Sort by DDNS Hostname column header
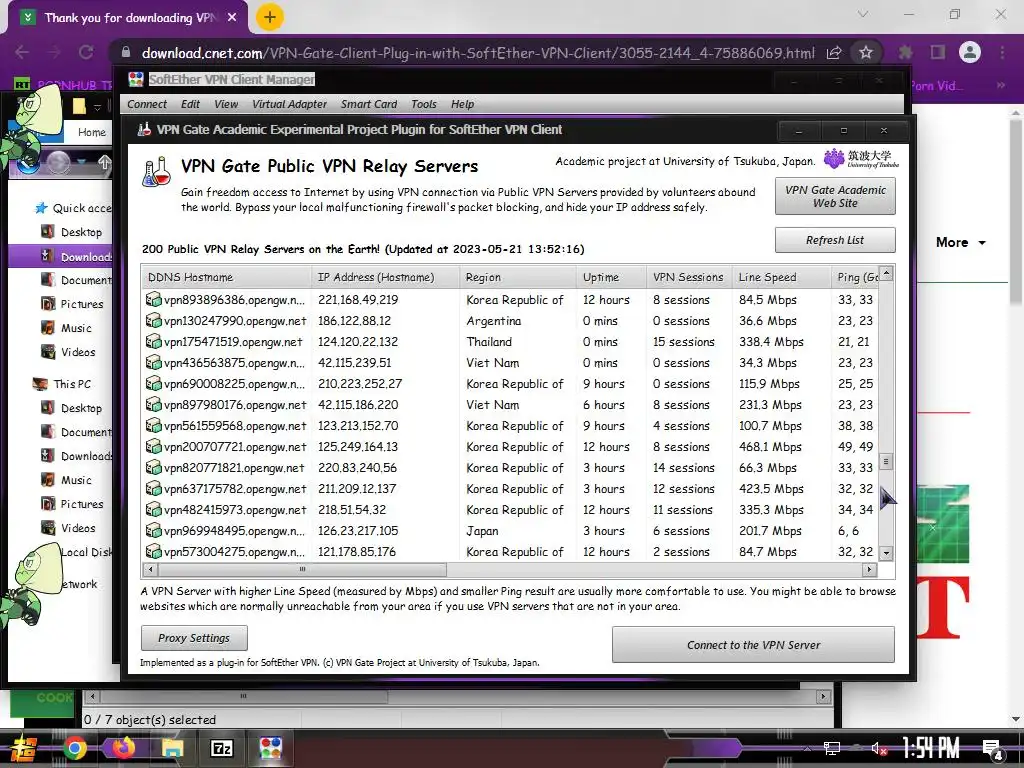Viewport: 1024px width, 768px height. tap(226, 277)
